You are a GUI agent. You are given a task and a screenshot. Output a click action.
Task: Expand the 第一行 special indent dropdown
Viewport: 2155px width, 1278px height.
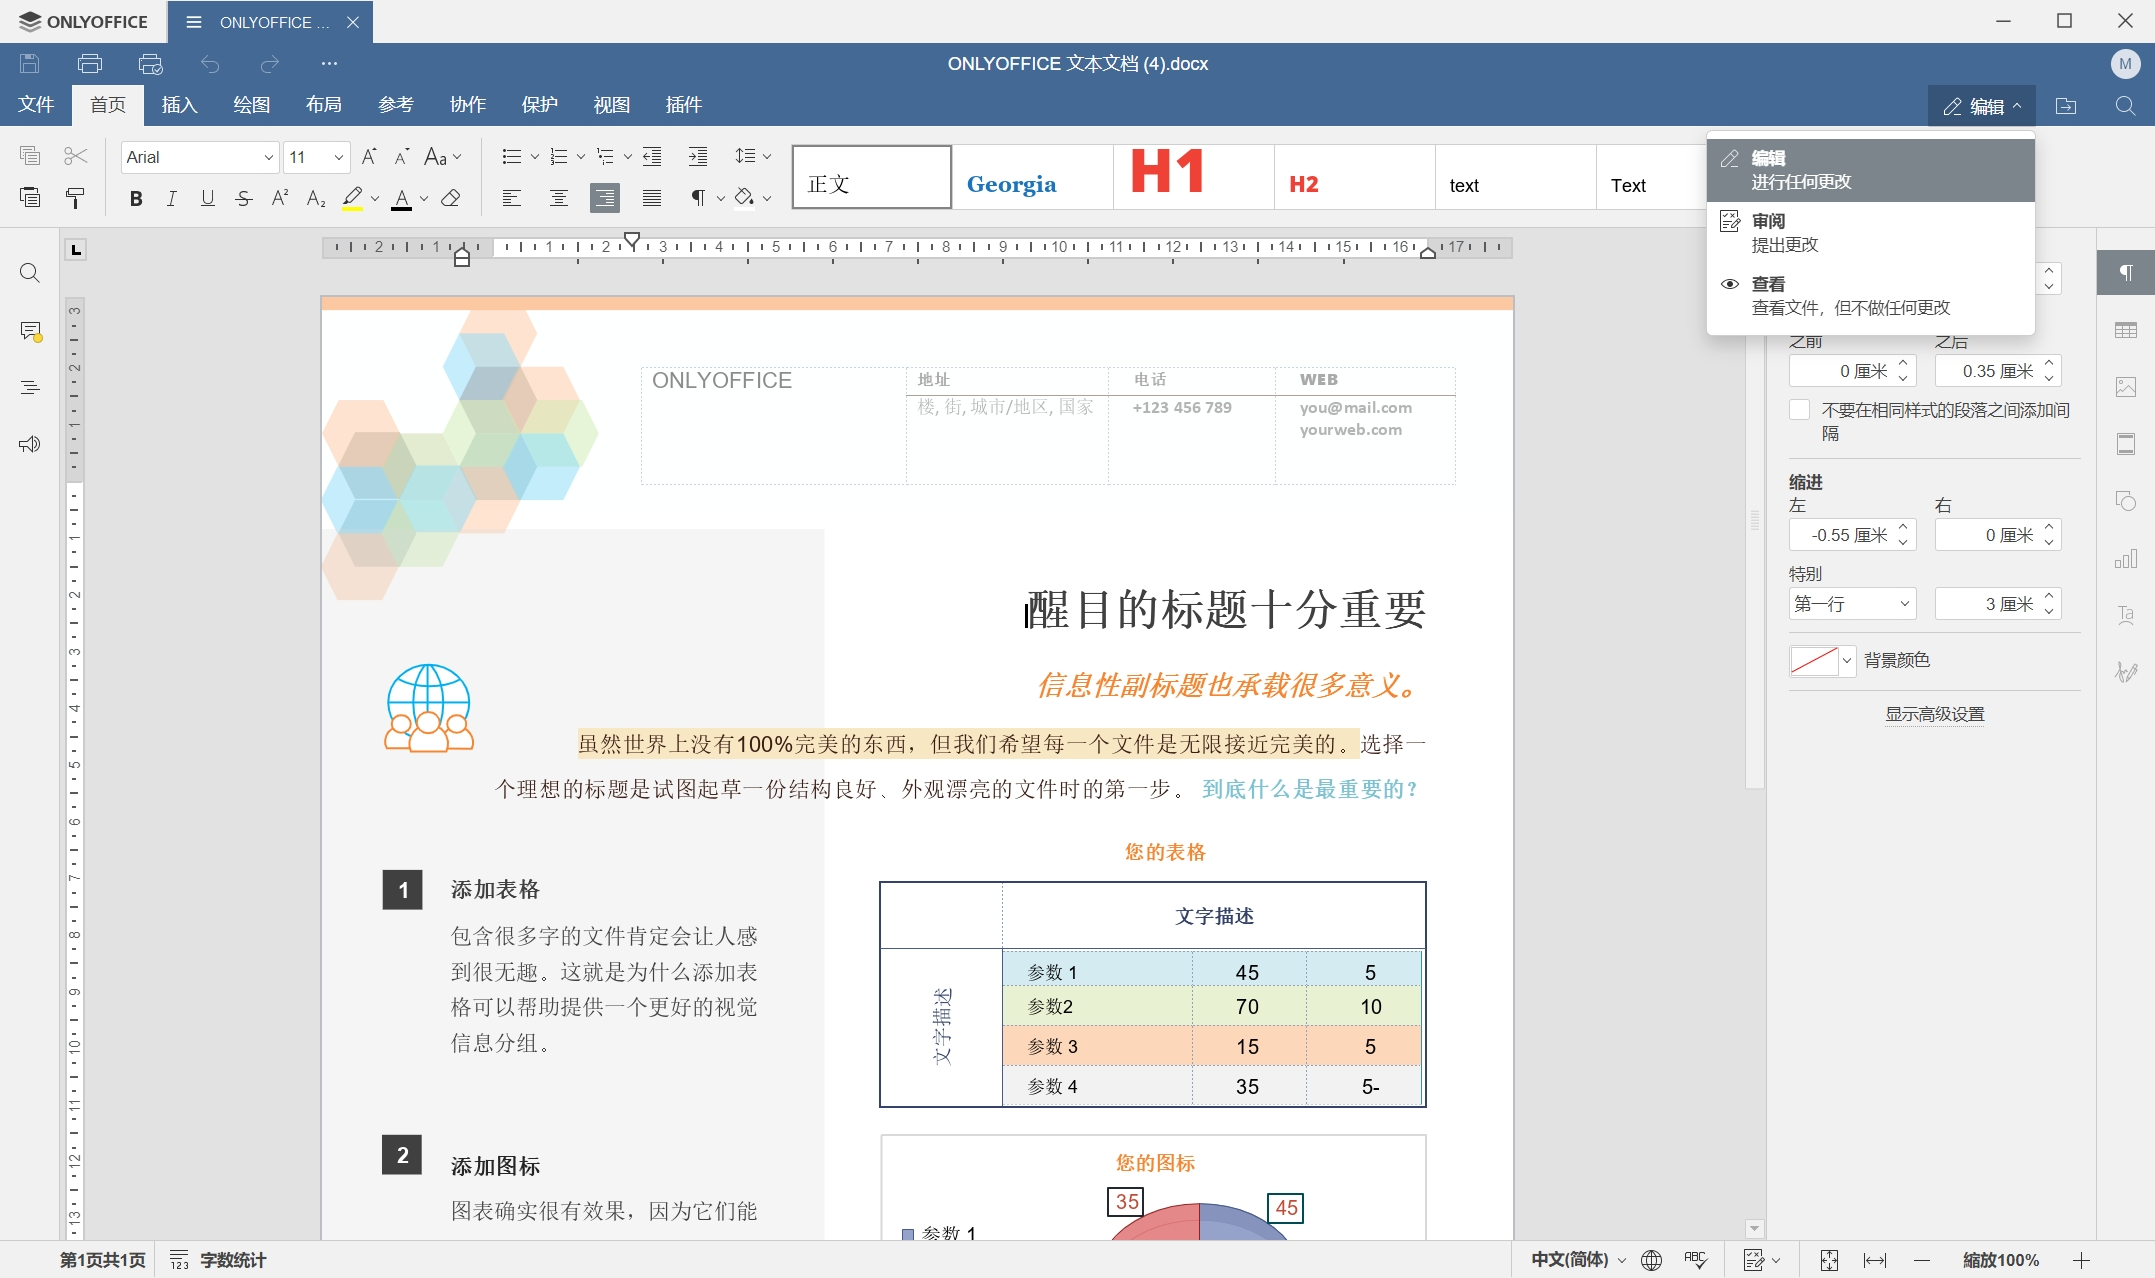pyautogui.click(x=1852, y=604)
